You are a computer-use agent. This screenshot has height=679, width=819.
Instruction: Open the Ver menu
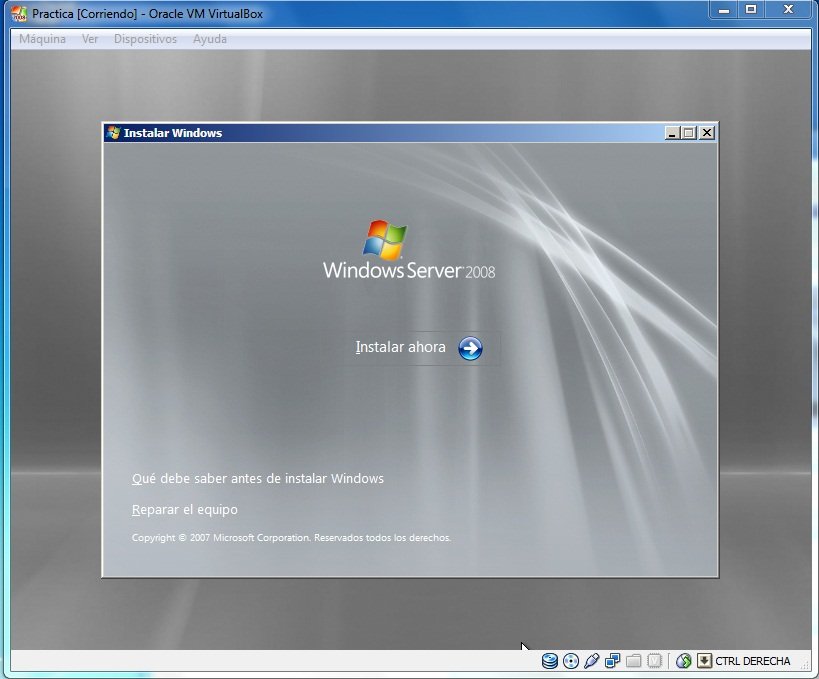tap(90, 39)
